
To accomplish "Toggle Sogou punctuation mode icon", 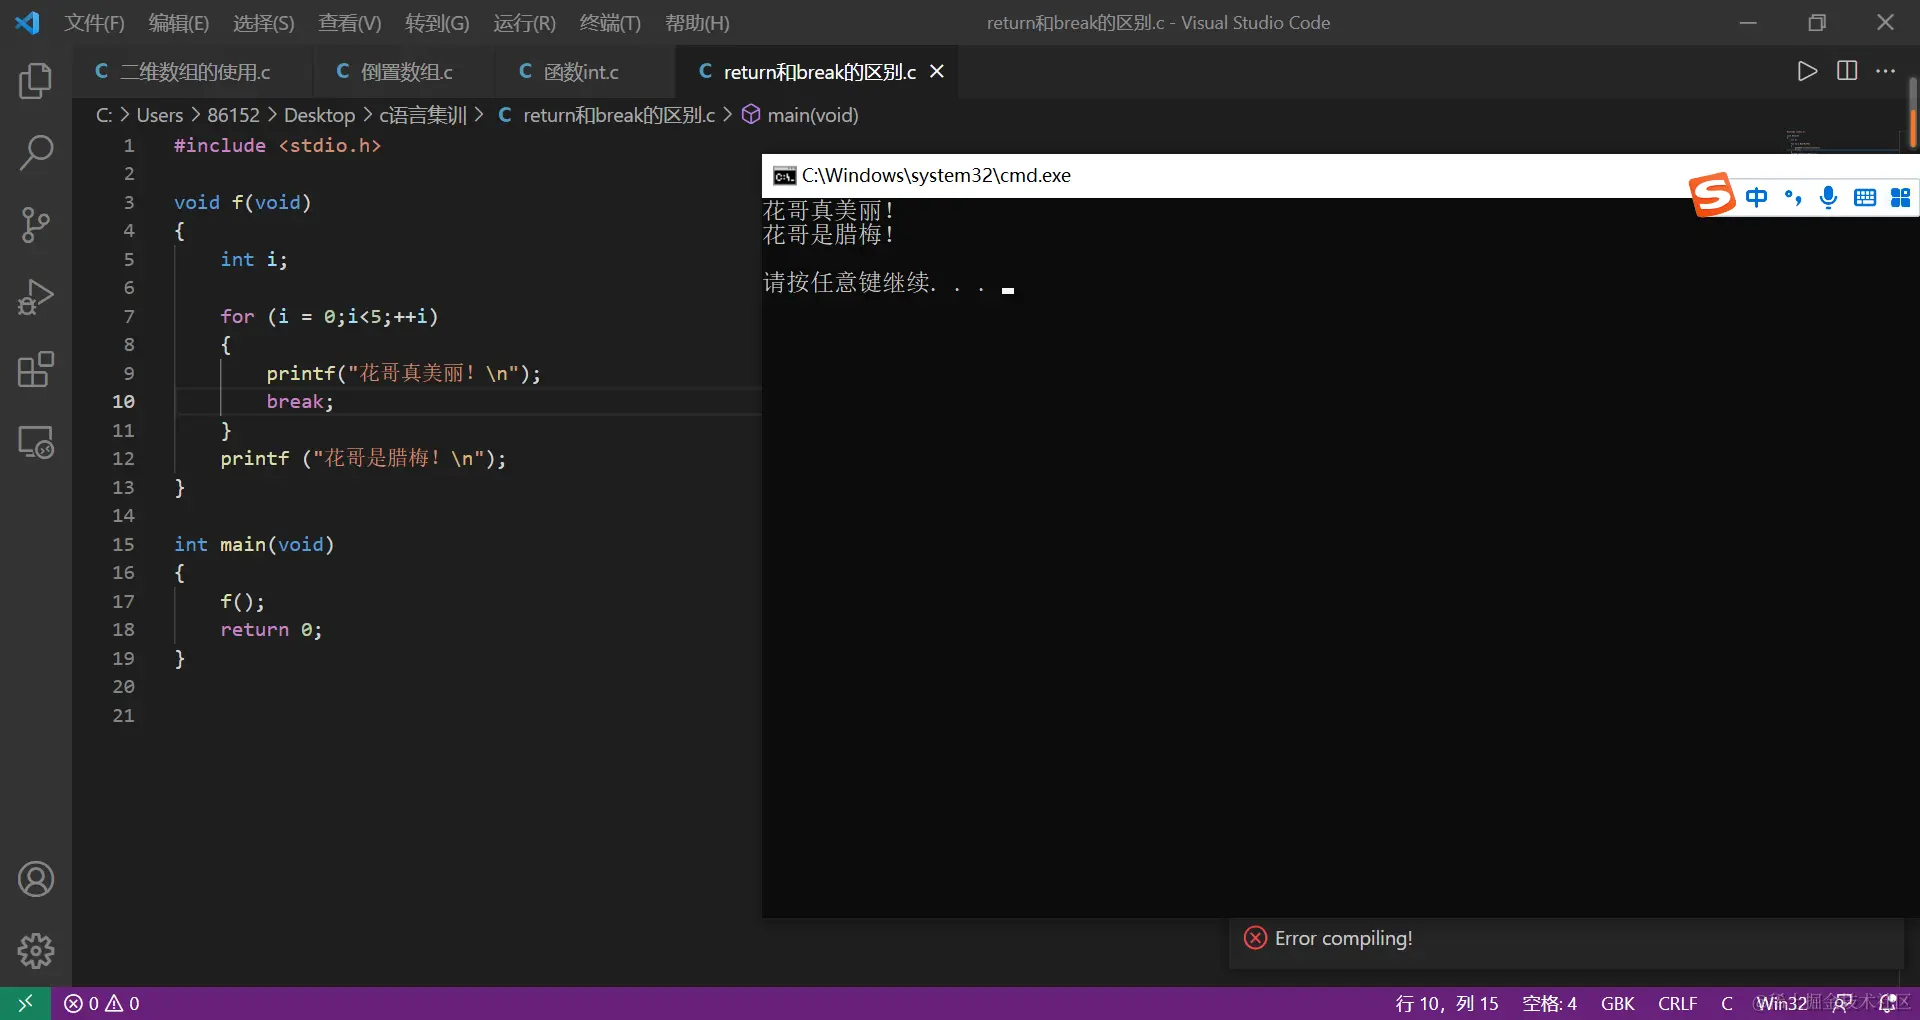I will (x=1793, y=197).
